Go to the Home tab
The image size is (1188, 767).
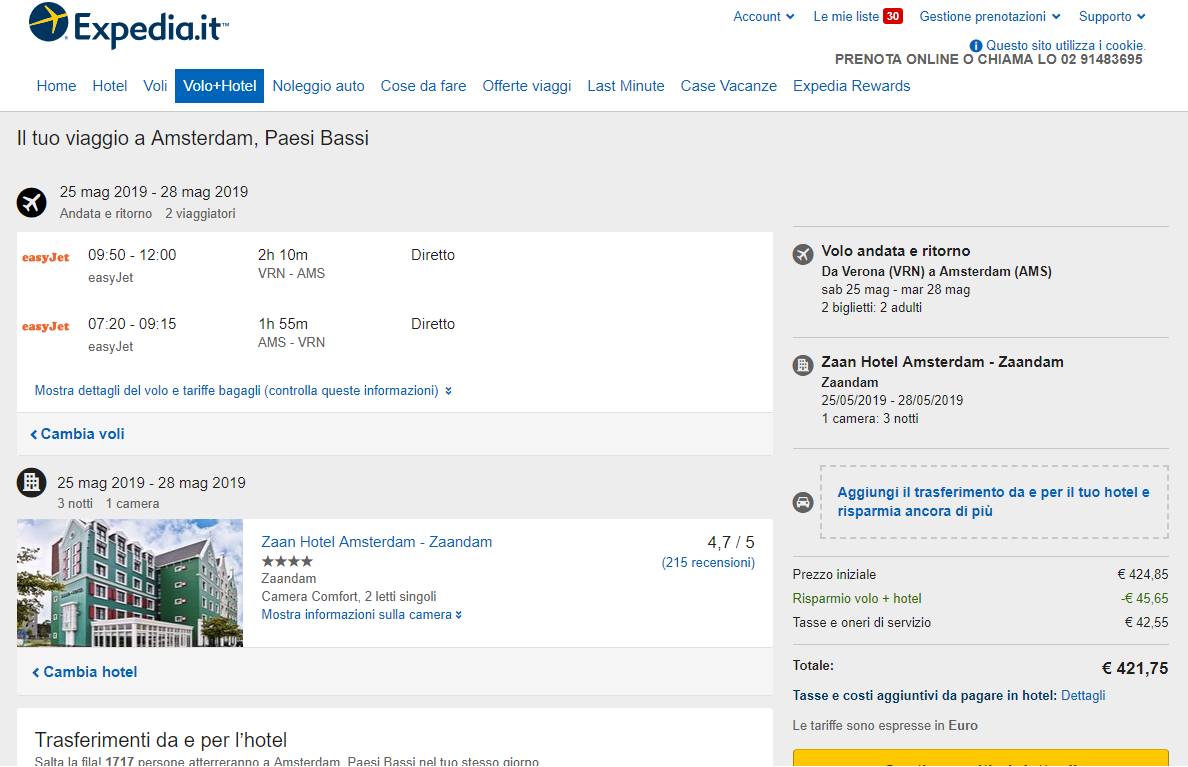[56, 86]
